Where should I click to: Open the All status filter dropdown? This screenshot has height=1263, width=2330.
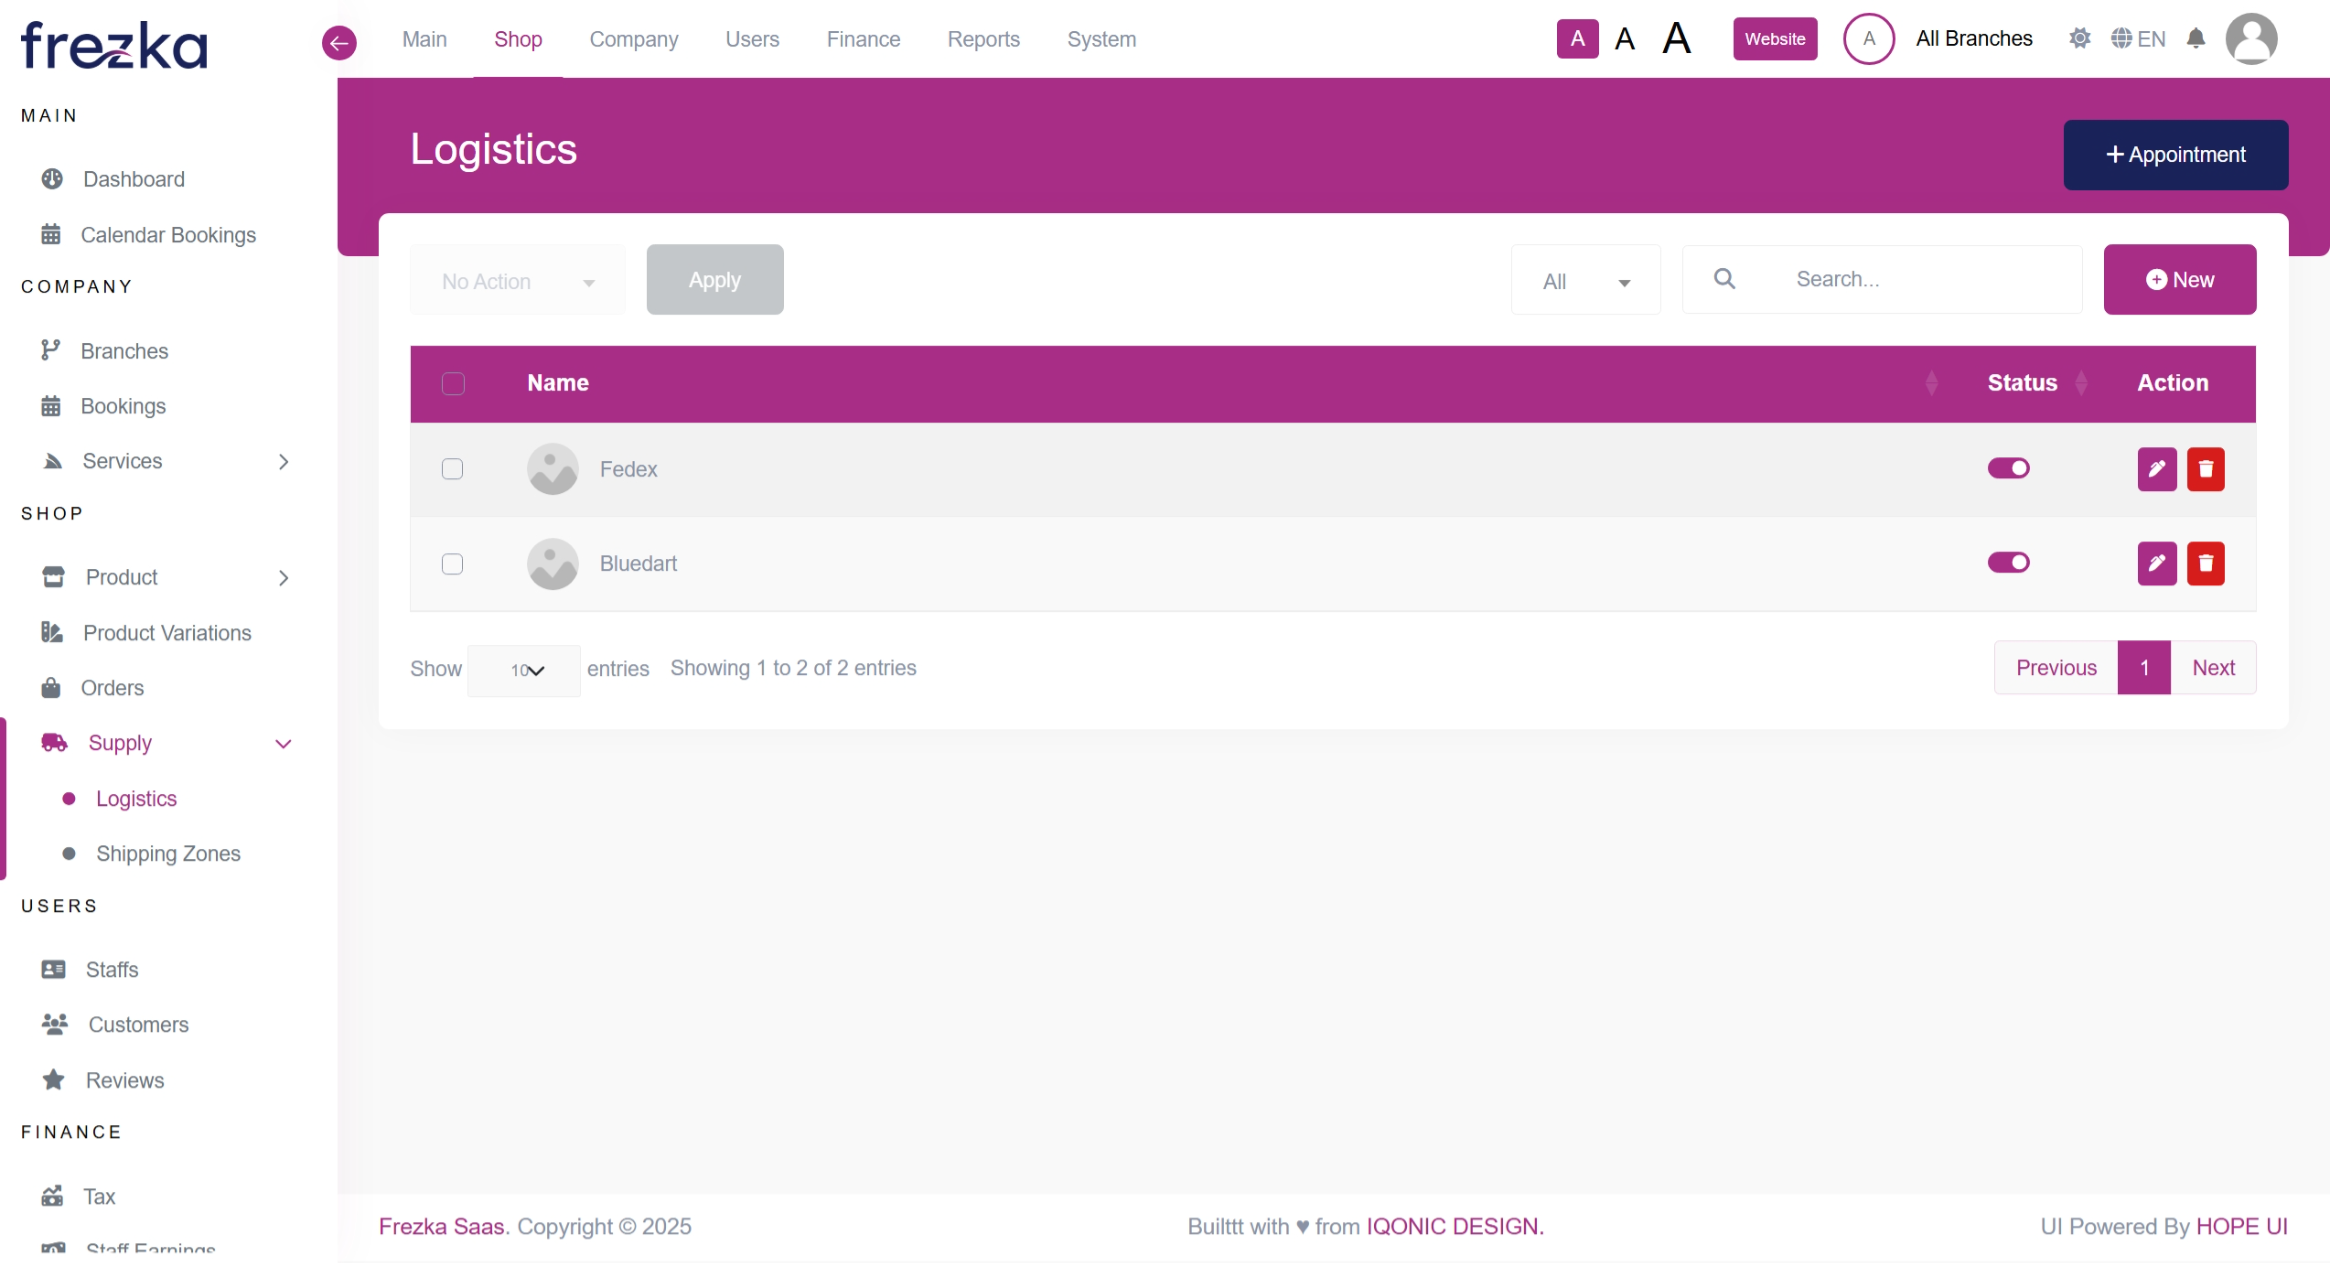(x=1585, y=281)
